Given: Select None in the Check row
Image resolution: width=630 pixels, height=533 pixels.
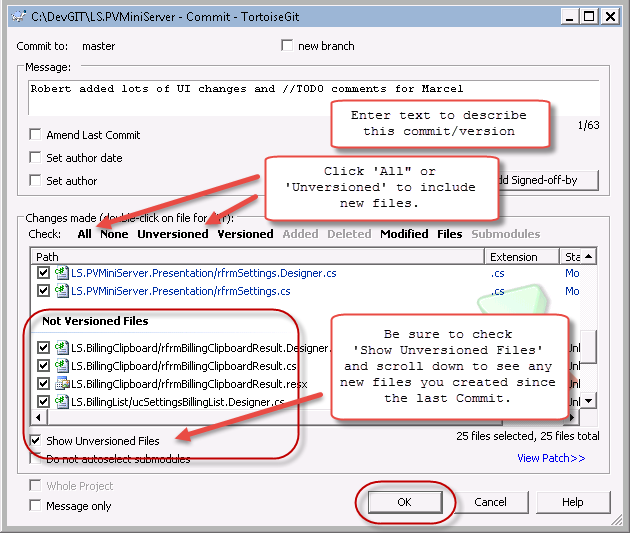Looking at the screenshot, I should (115, 234).
